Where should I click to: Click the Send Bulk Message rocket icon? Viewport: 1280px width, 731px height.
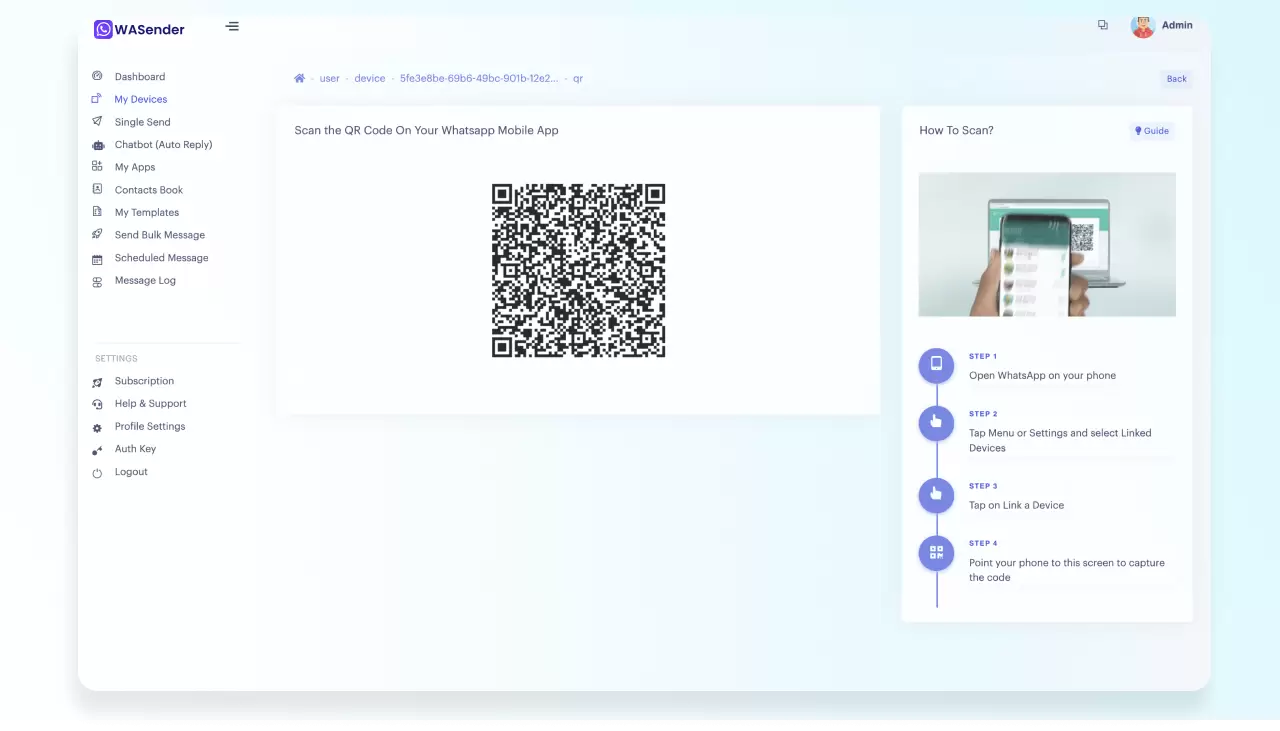97,234
